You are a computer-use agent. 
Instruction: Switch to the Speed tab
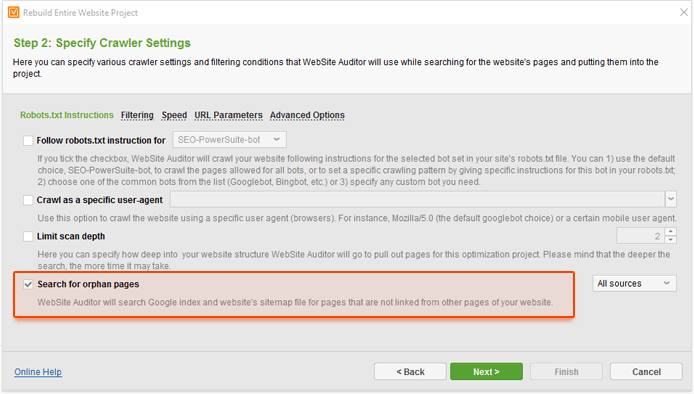[x=174, y=115]
